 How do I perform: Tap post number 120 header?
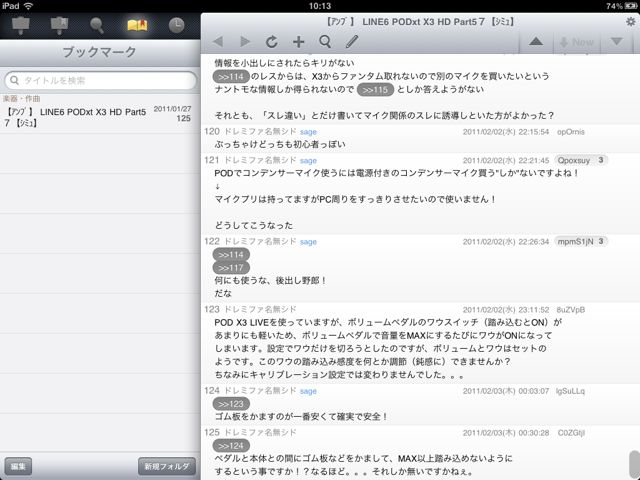[212, 131]
